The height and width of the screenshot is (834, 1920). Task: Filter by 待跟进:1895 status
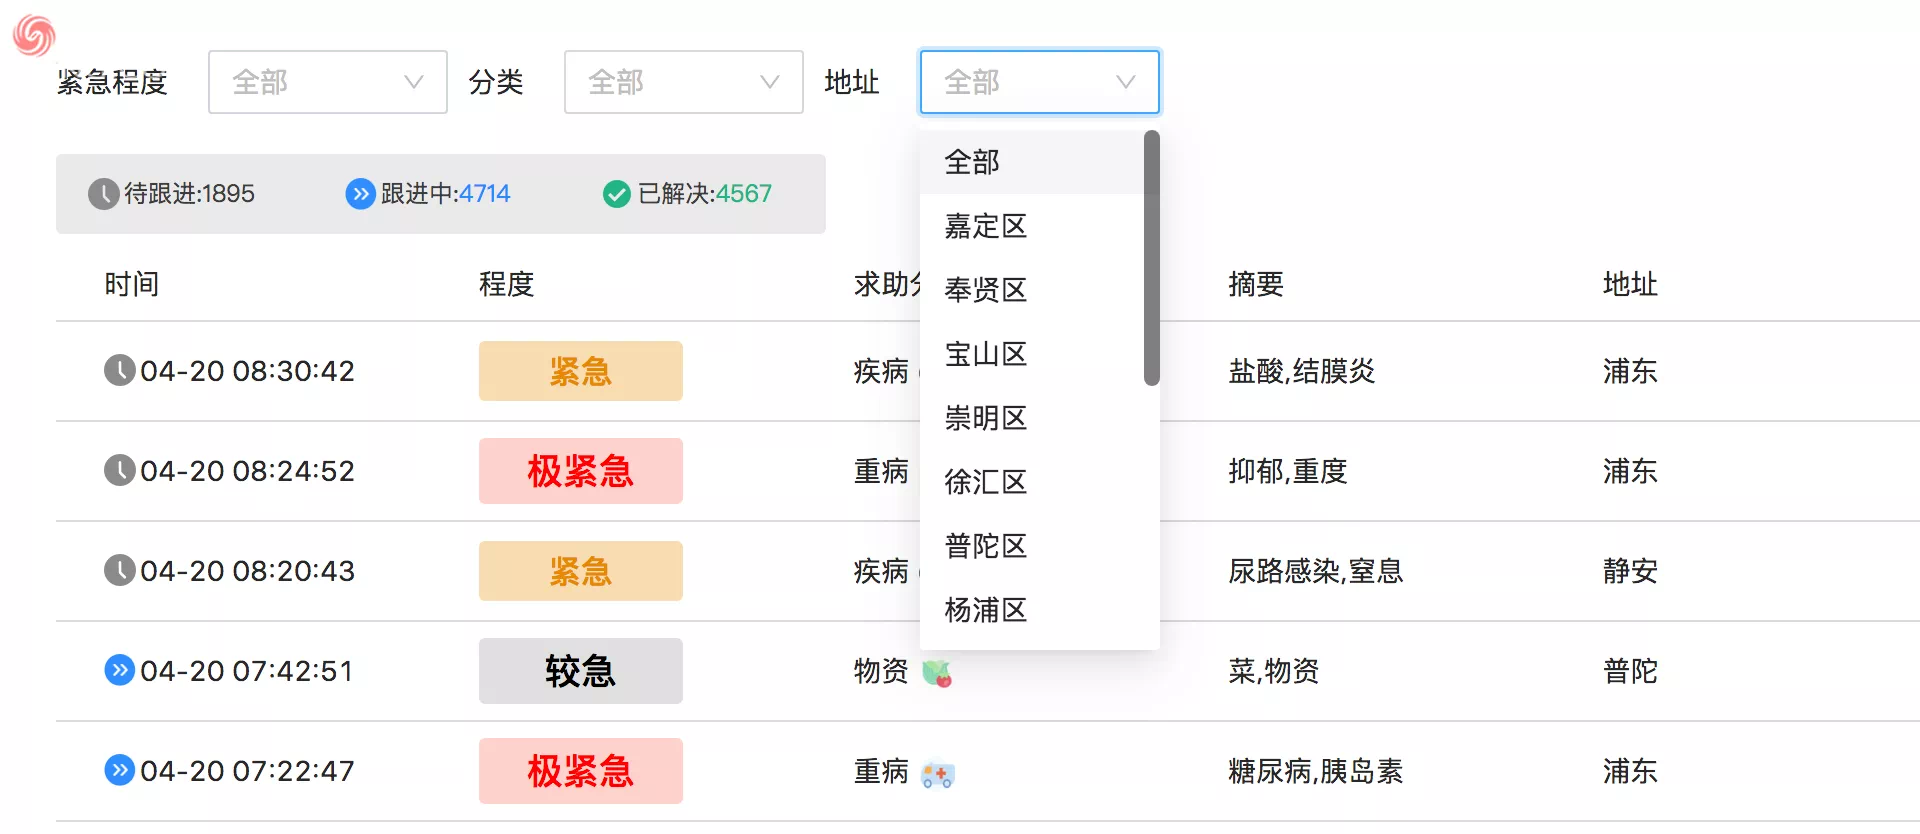(172, 194)
